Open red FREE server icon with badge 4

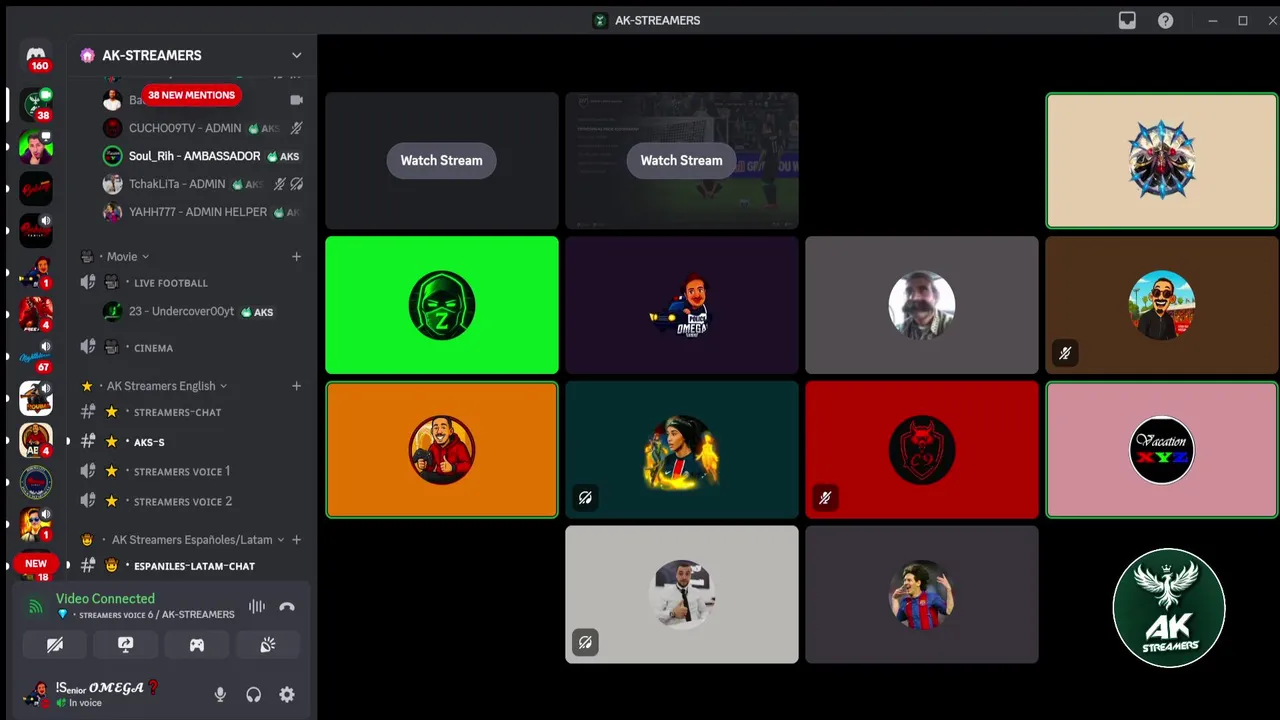point(36,314)
